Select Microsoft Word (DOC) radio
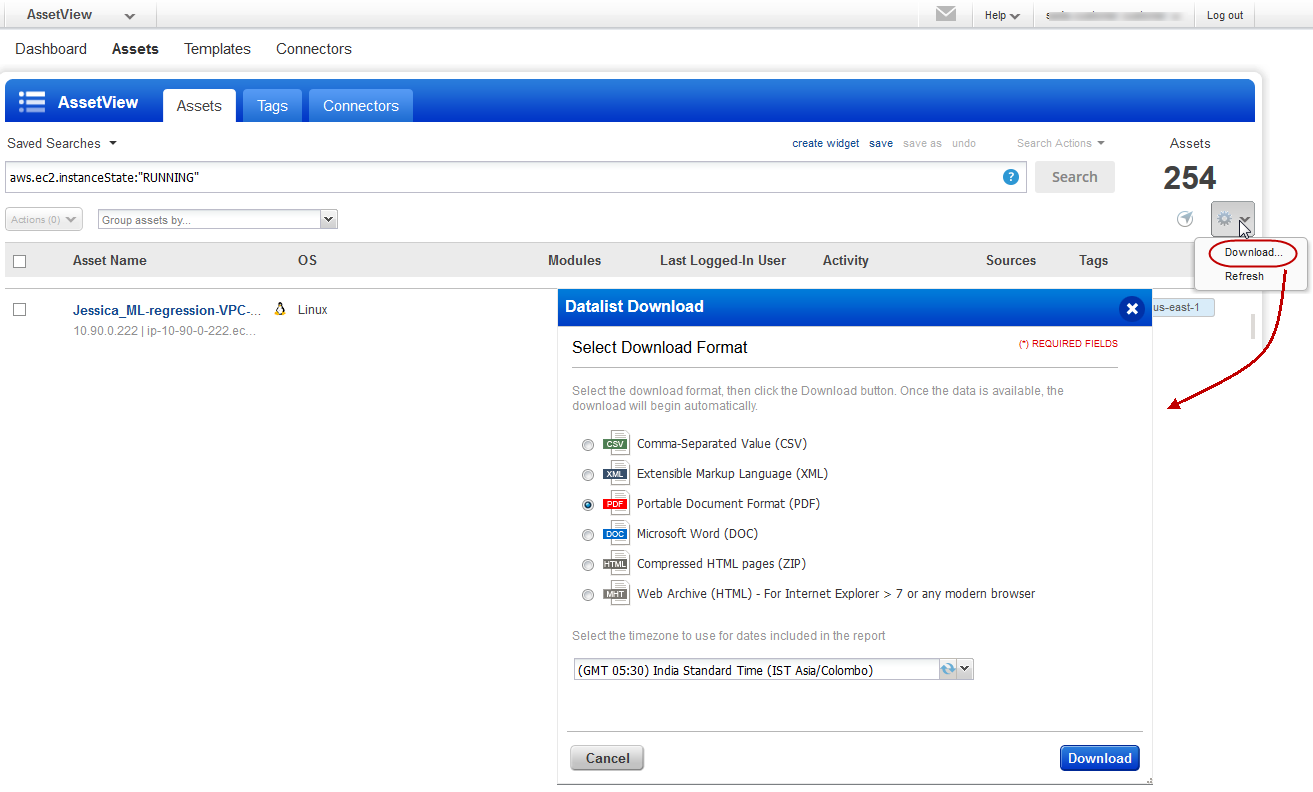Screen dimensions: 1313x792 (588, 535)
